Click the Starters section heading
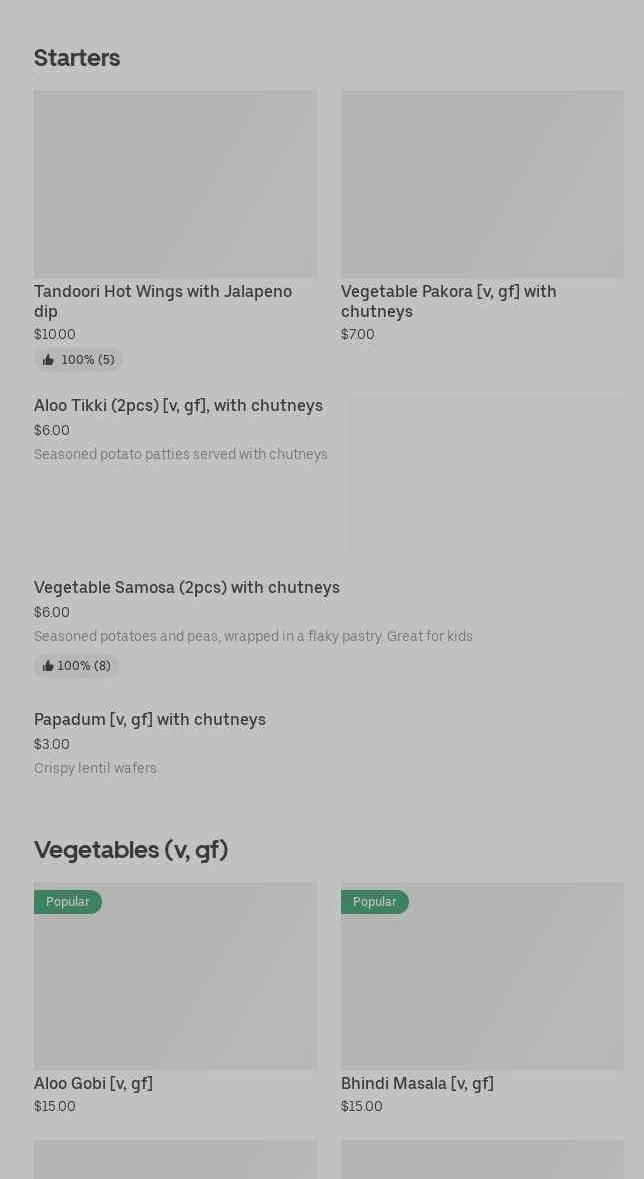The height and width of the screenshot is (1179, 644). pyautogui.click(x=77, y=58)
